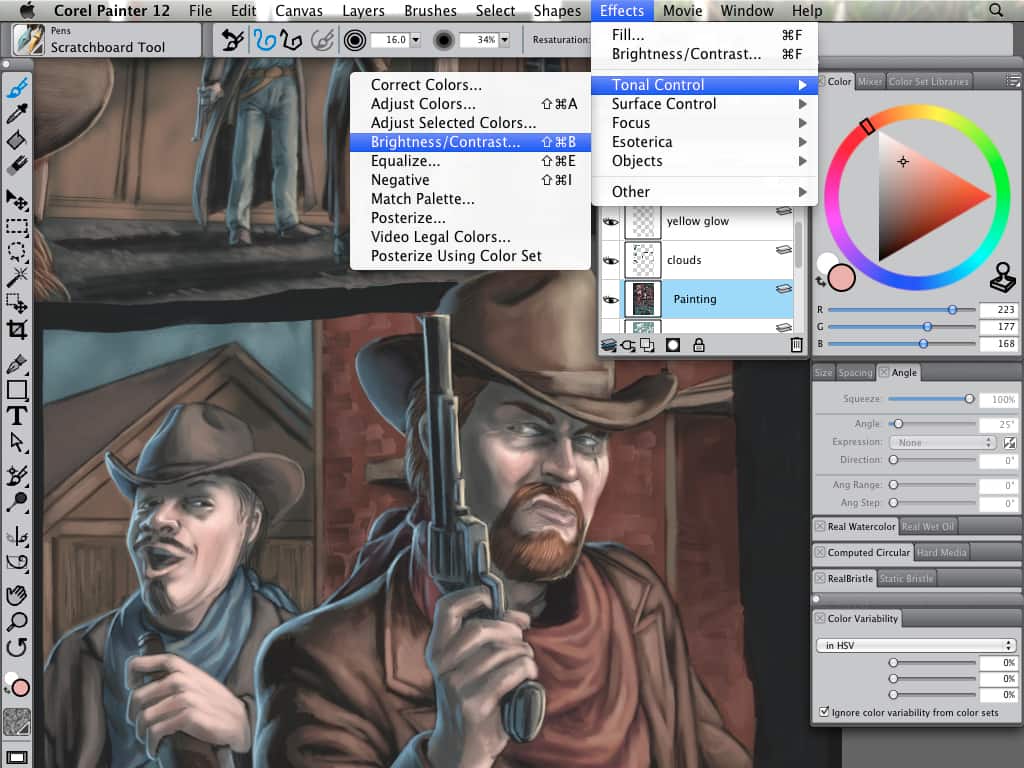The image size is (1024, 768).
Task: Toggle visibility of the Painting layer
Action: point(611,300)
